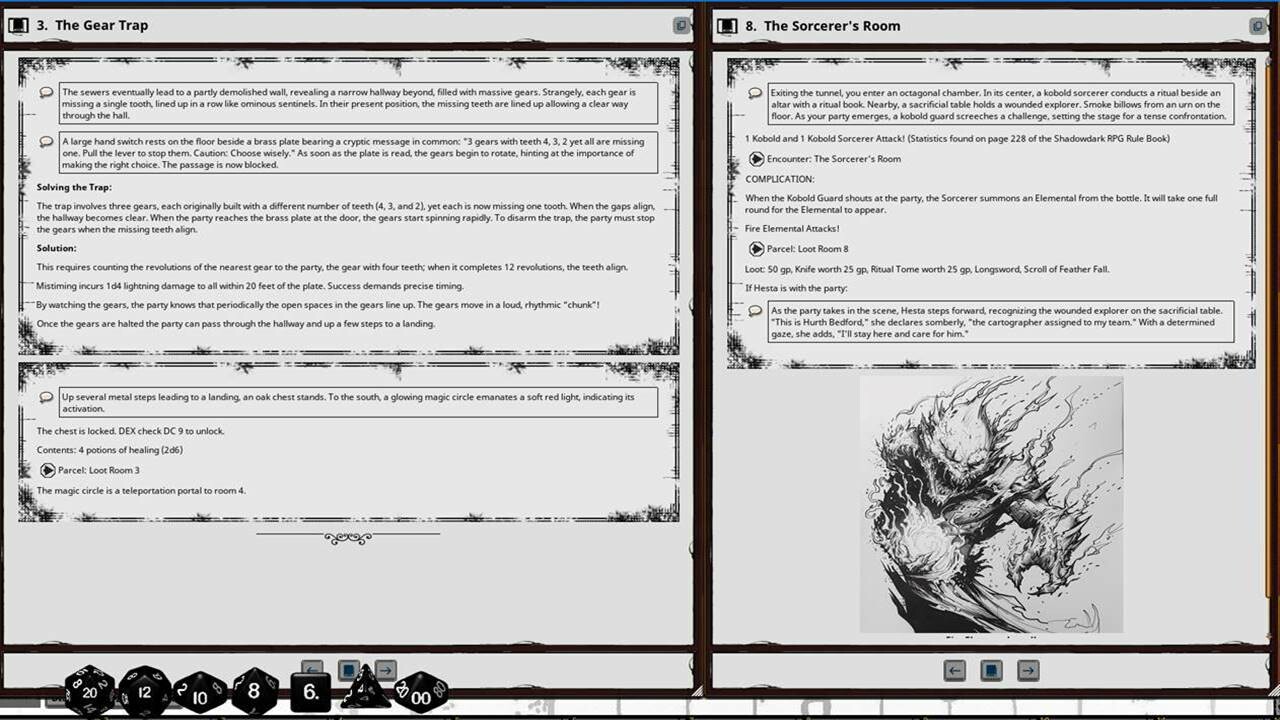Click the Encounter: The Sorcerer's Room play icon

[x=756, y=158]
